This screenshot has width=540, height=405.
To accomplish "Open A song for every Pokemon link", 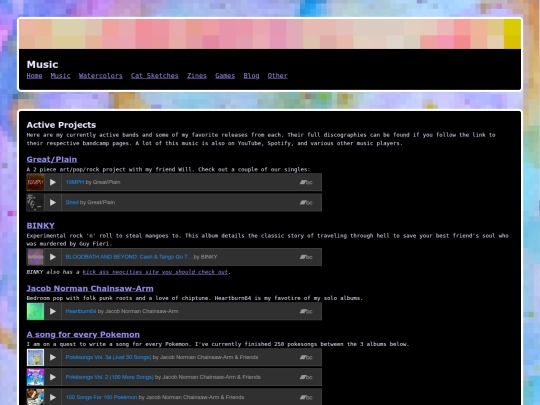I will [83, 334].
